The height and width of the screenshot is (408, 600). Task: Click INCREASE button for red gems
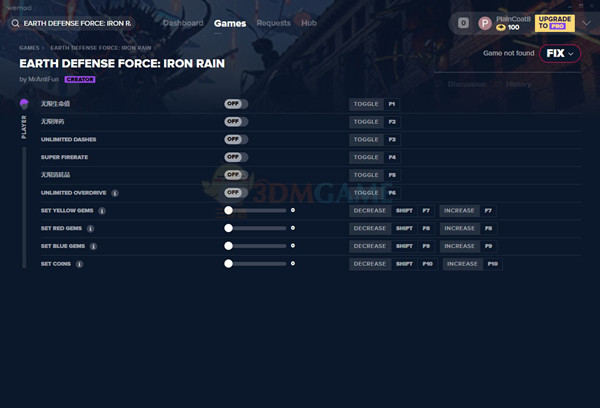(x=459, y=228)
